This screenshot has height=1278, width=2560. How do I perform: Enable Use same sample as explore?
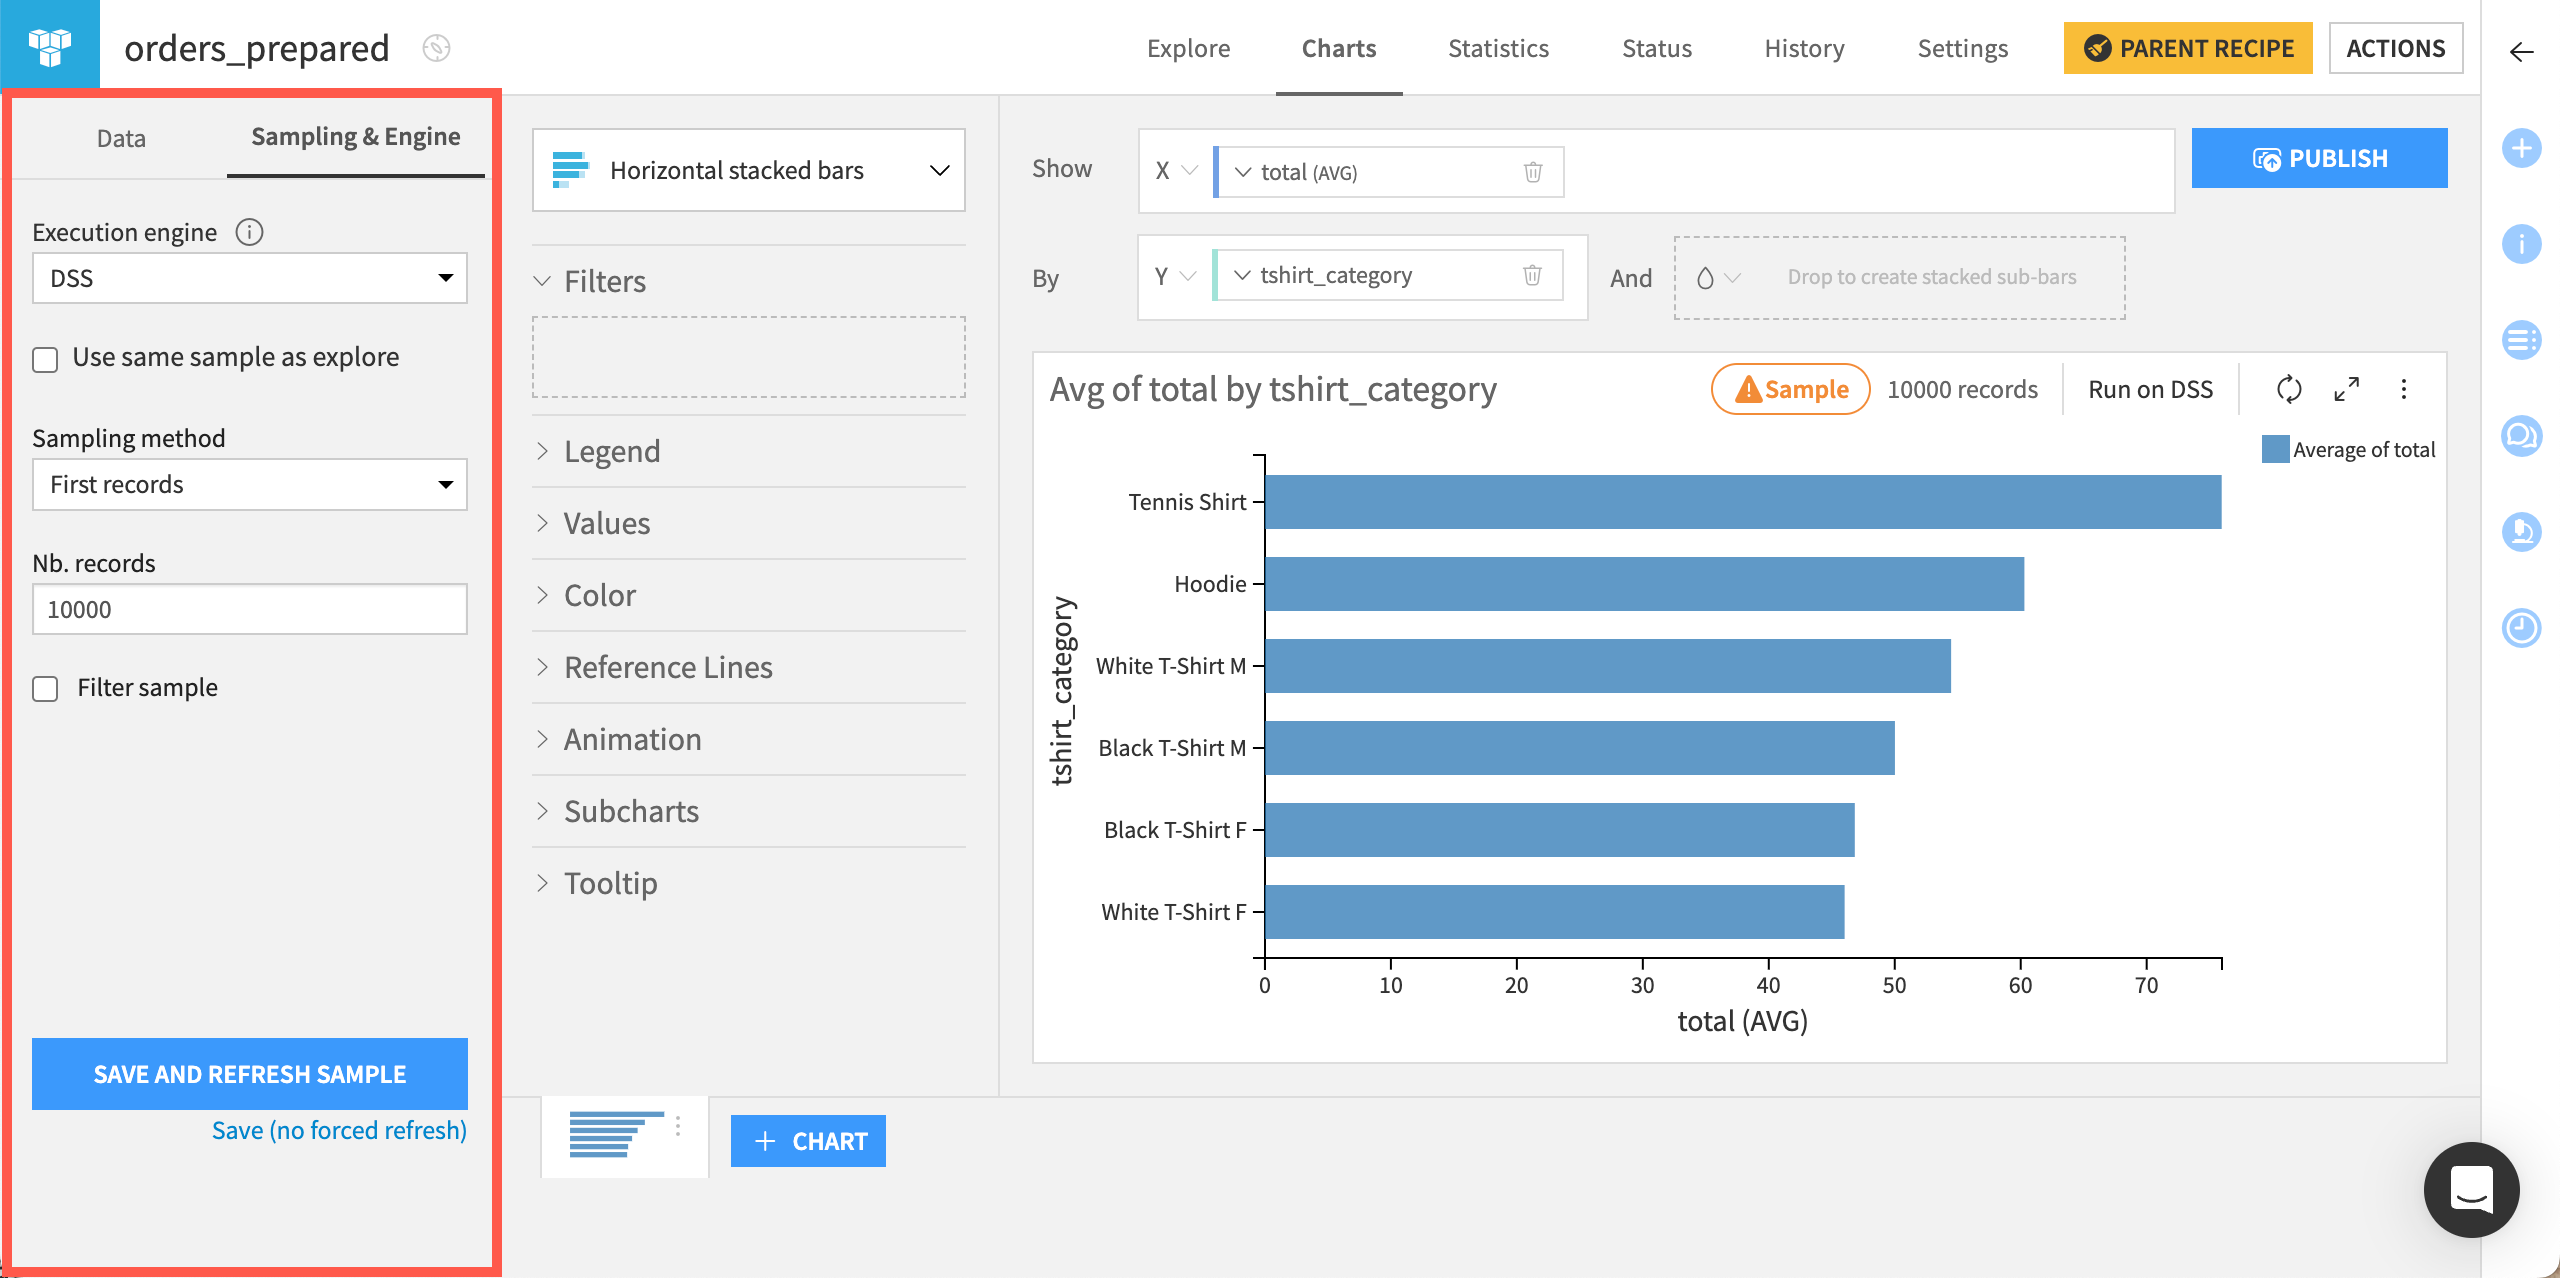coord(45,358)
